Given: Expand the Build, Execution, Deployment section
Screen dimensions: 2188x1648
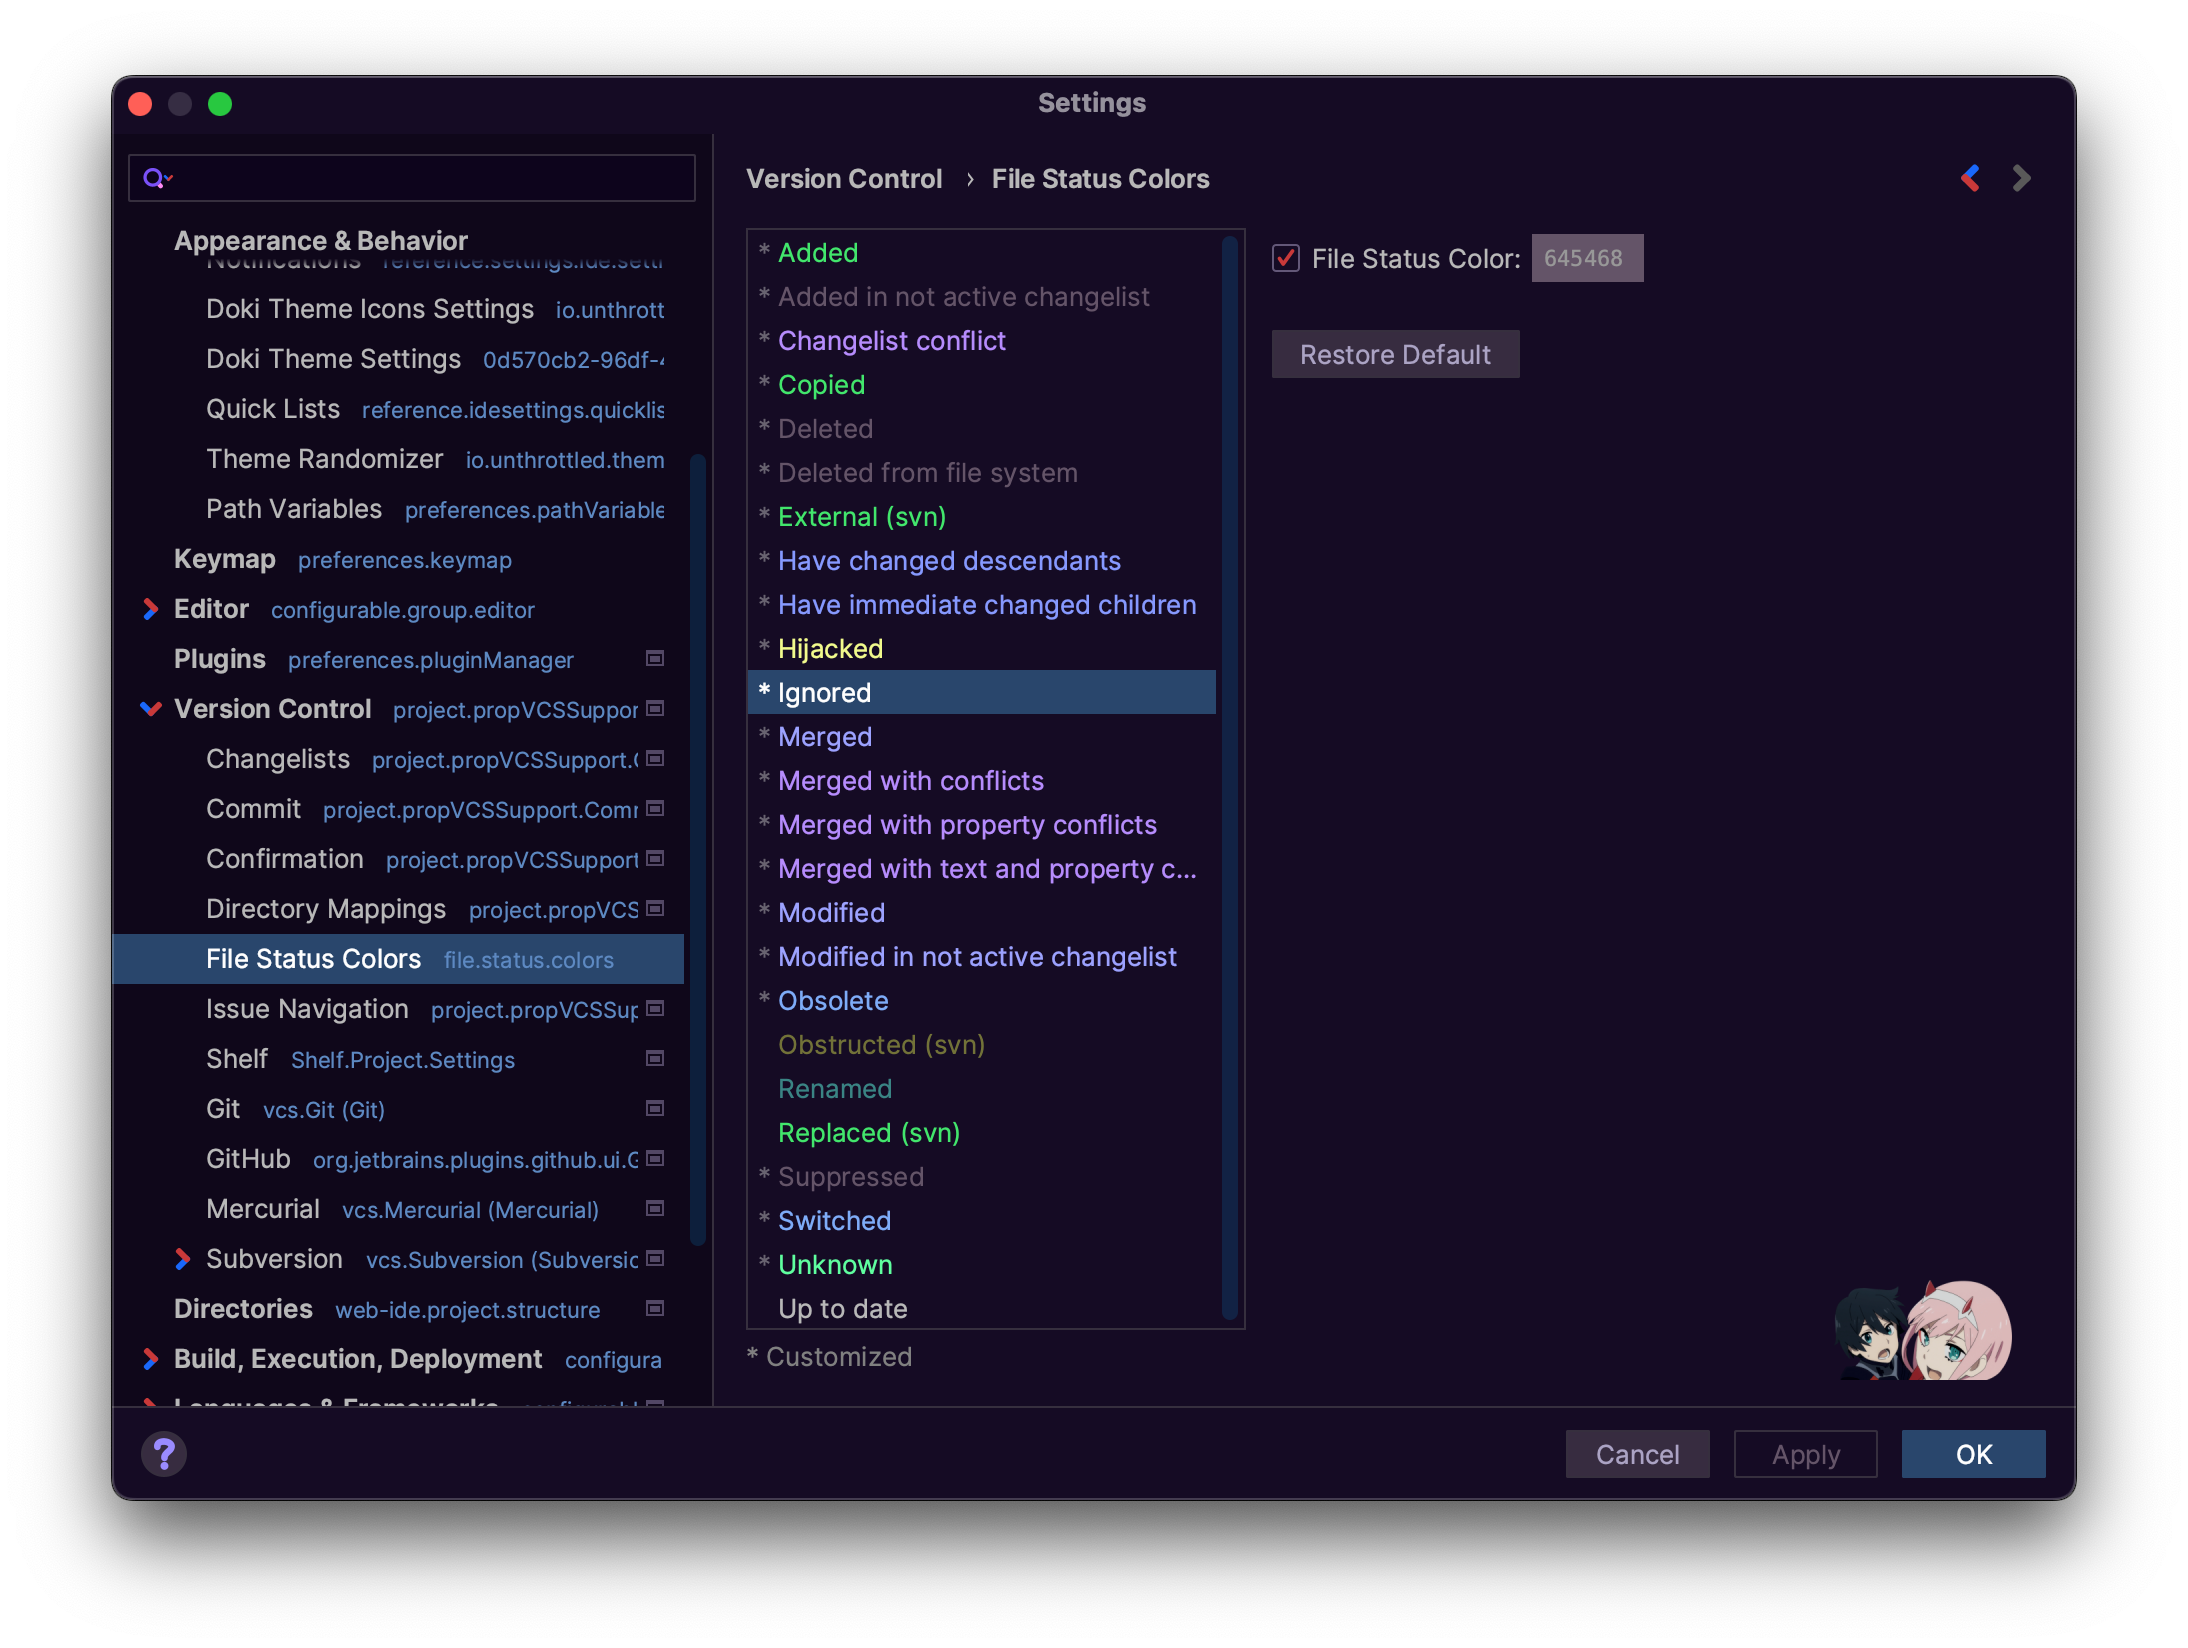Looking at the screenshot, I should (152, 1357).
